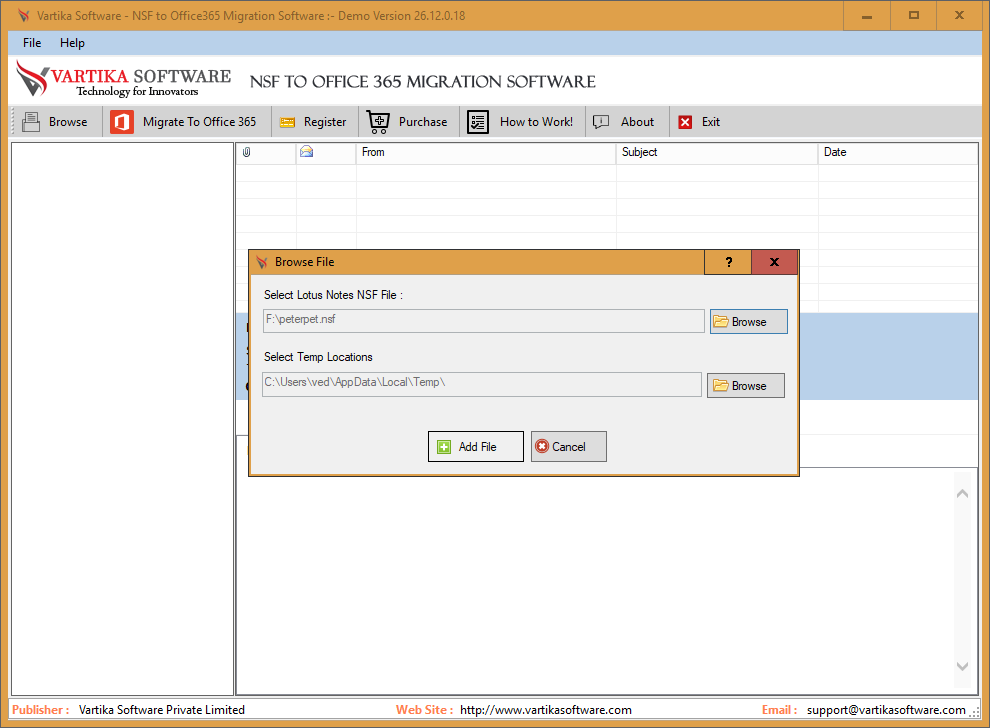Image resolution: width=990 pixels, height=728 pixels.
Task: Click the folder icon beside Temp Locations Browse
Action: coord(720,385)
